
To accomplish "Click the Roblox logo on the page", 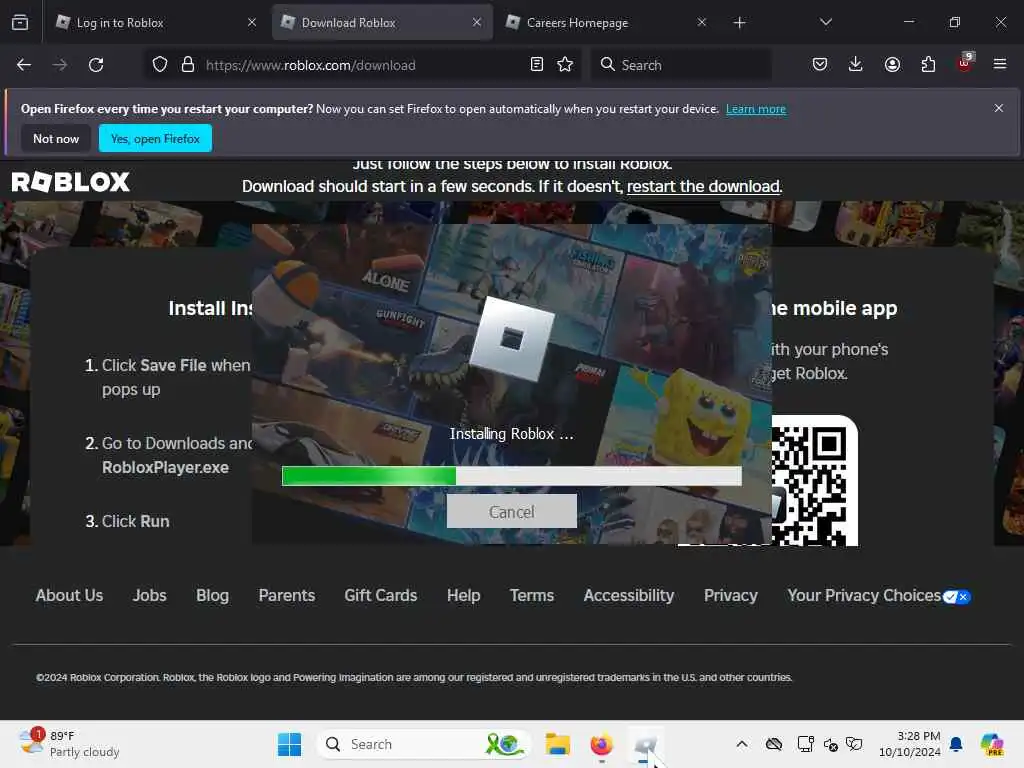I will point(71,182).
